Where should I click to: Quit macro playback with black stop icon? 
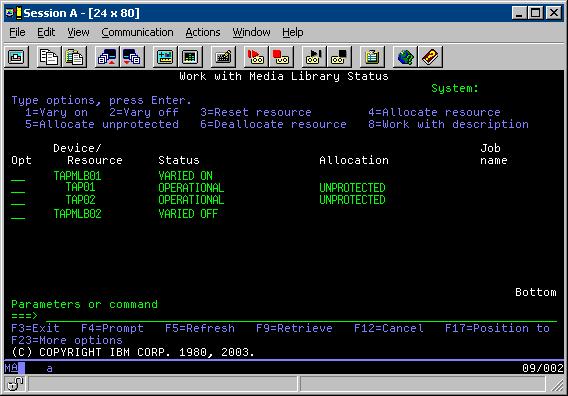click(x=339, y=57)
